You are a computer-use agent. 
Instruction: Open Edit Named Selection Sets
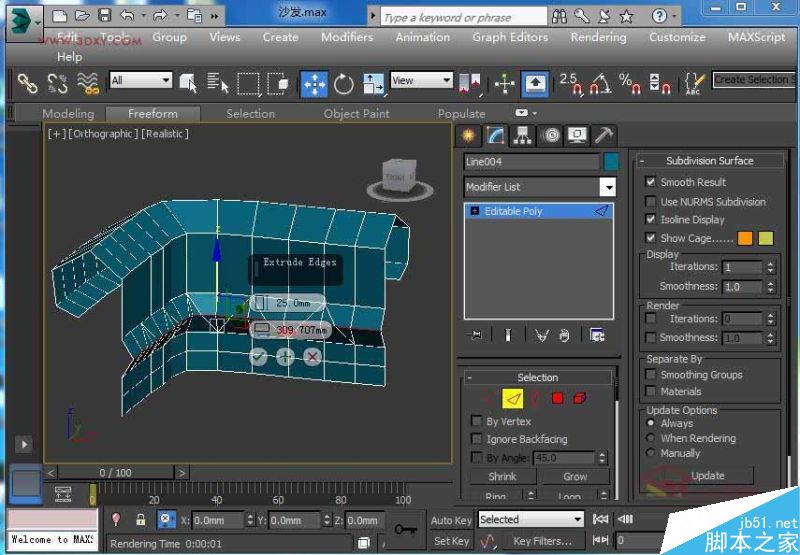(694, 84)
